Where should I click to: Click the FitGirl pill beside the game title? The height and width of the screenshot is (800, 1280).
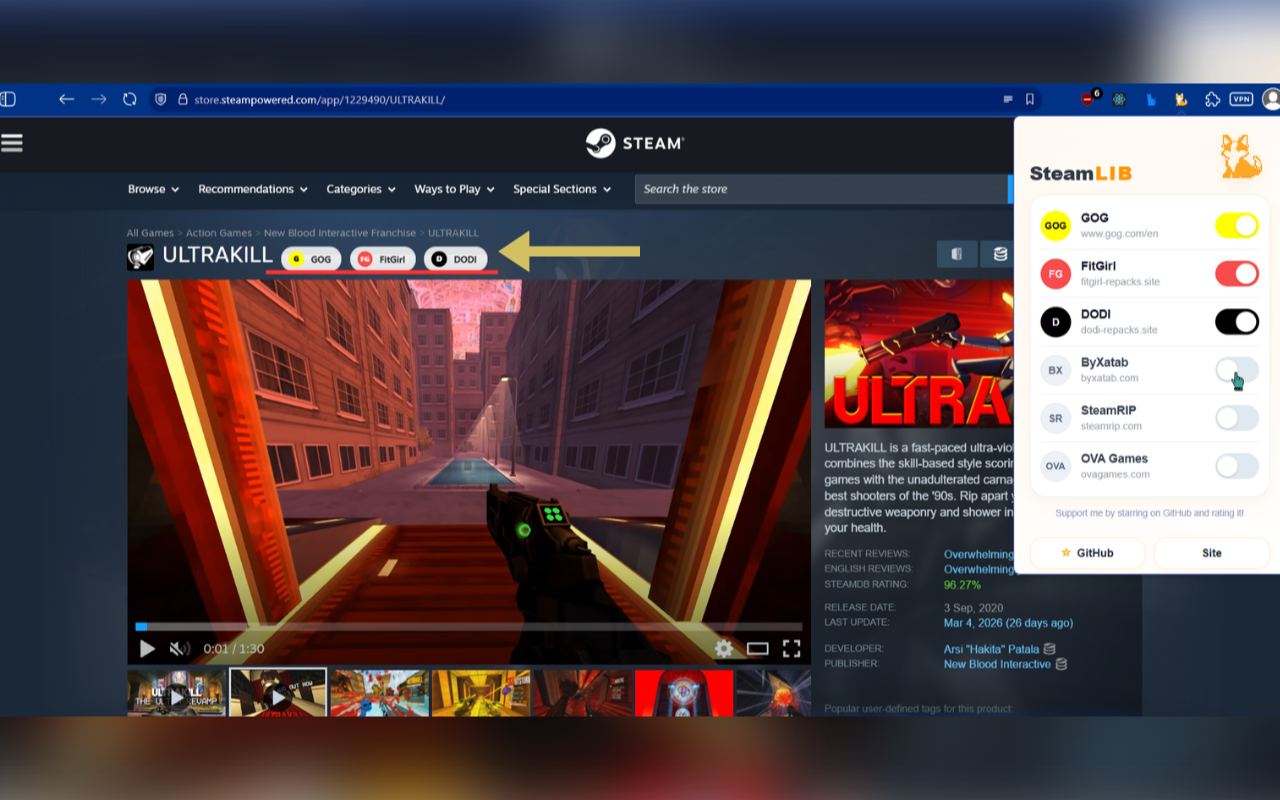click(382, 259)
